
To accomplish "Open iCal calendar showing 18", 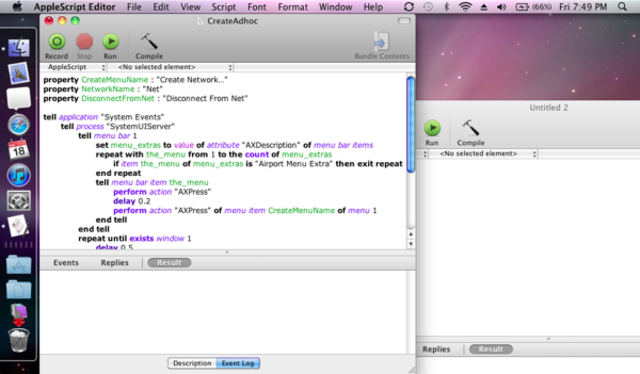I will 19,149.
